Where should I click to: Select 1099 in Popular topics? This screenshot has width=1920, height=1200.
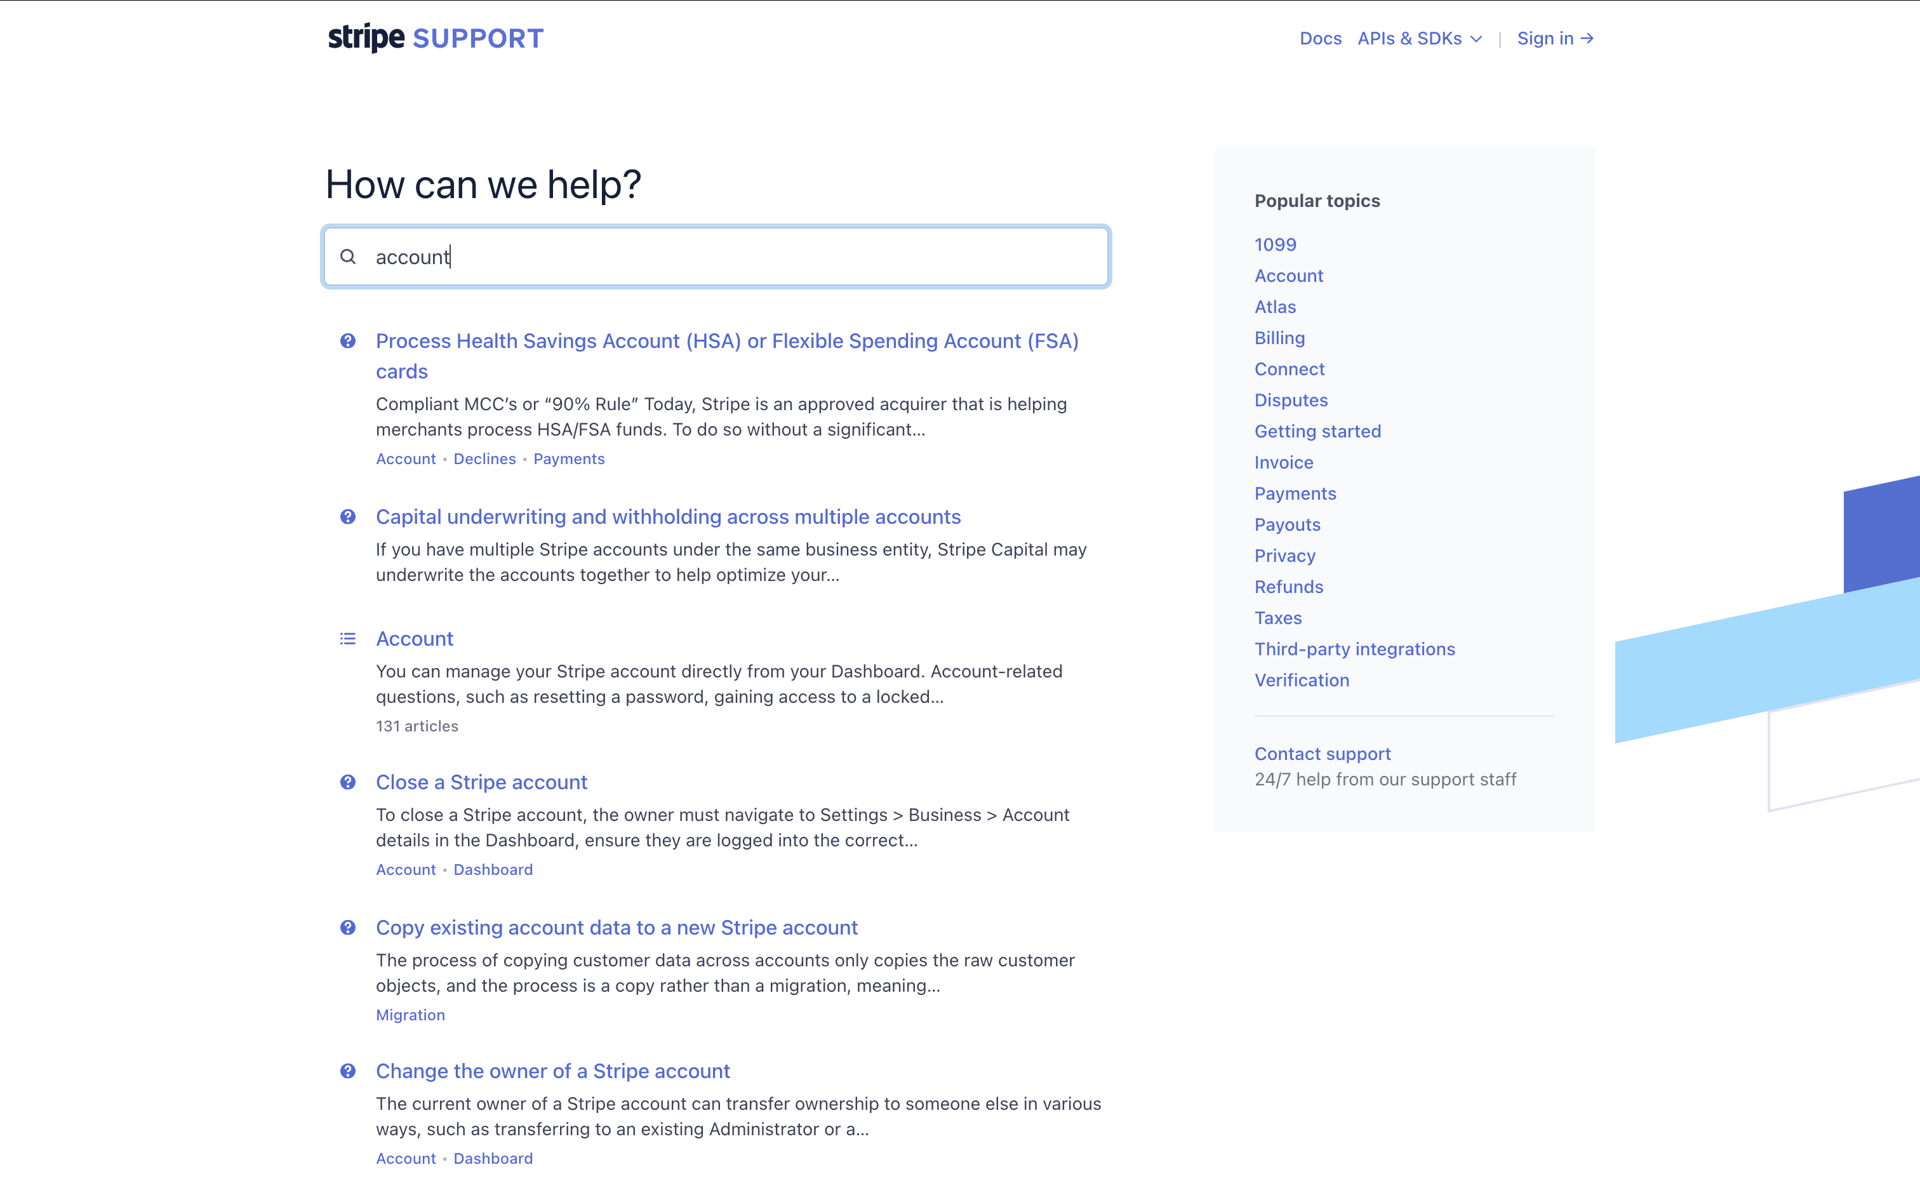click(x=1275, y=245)
